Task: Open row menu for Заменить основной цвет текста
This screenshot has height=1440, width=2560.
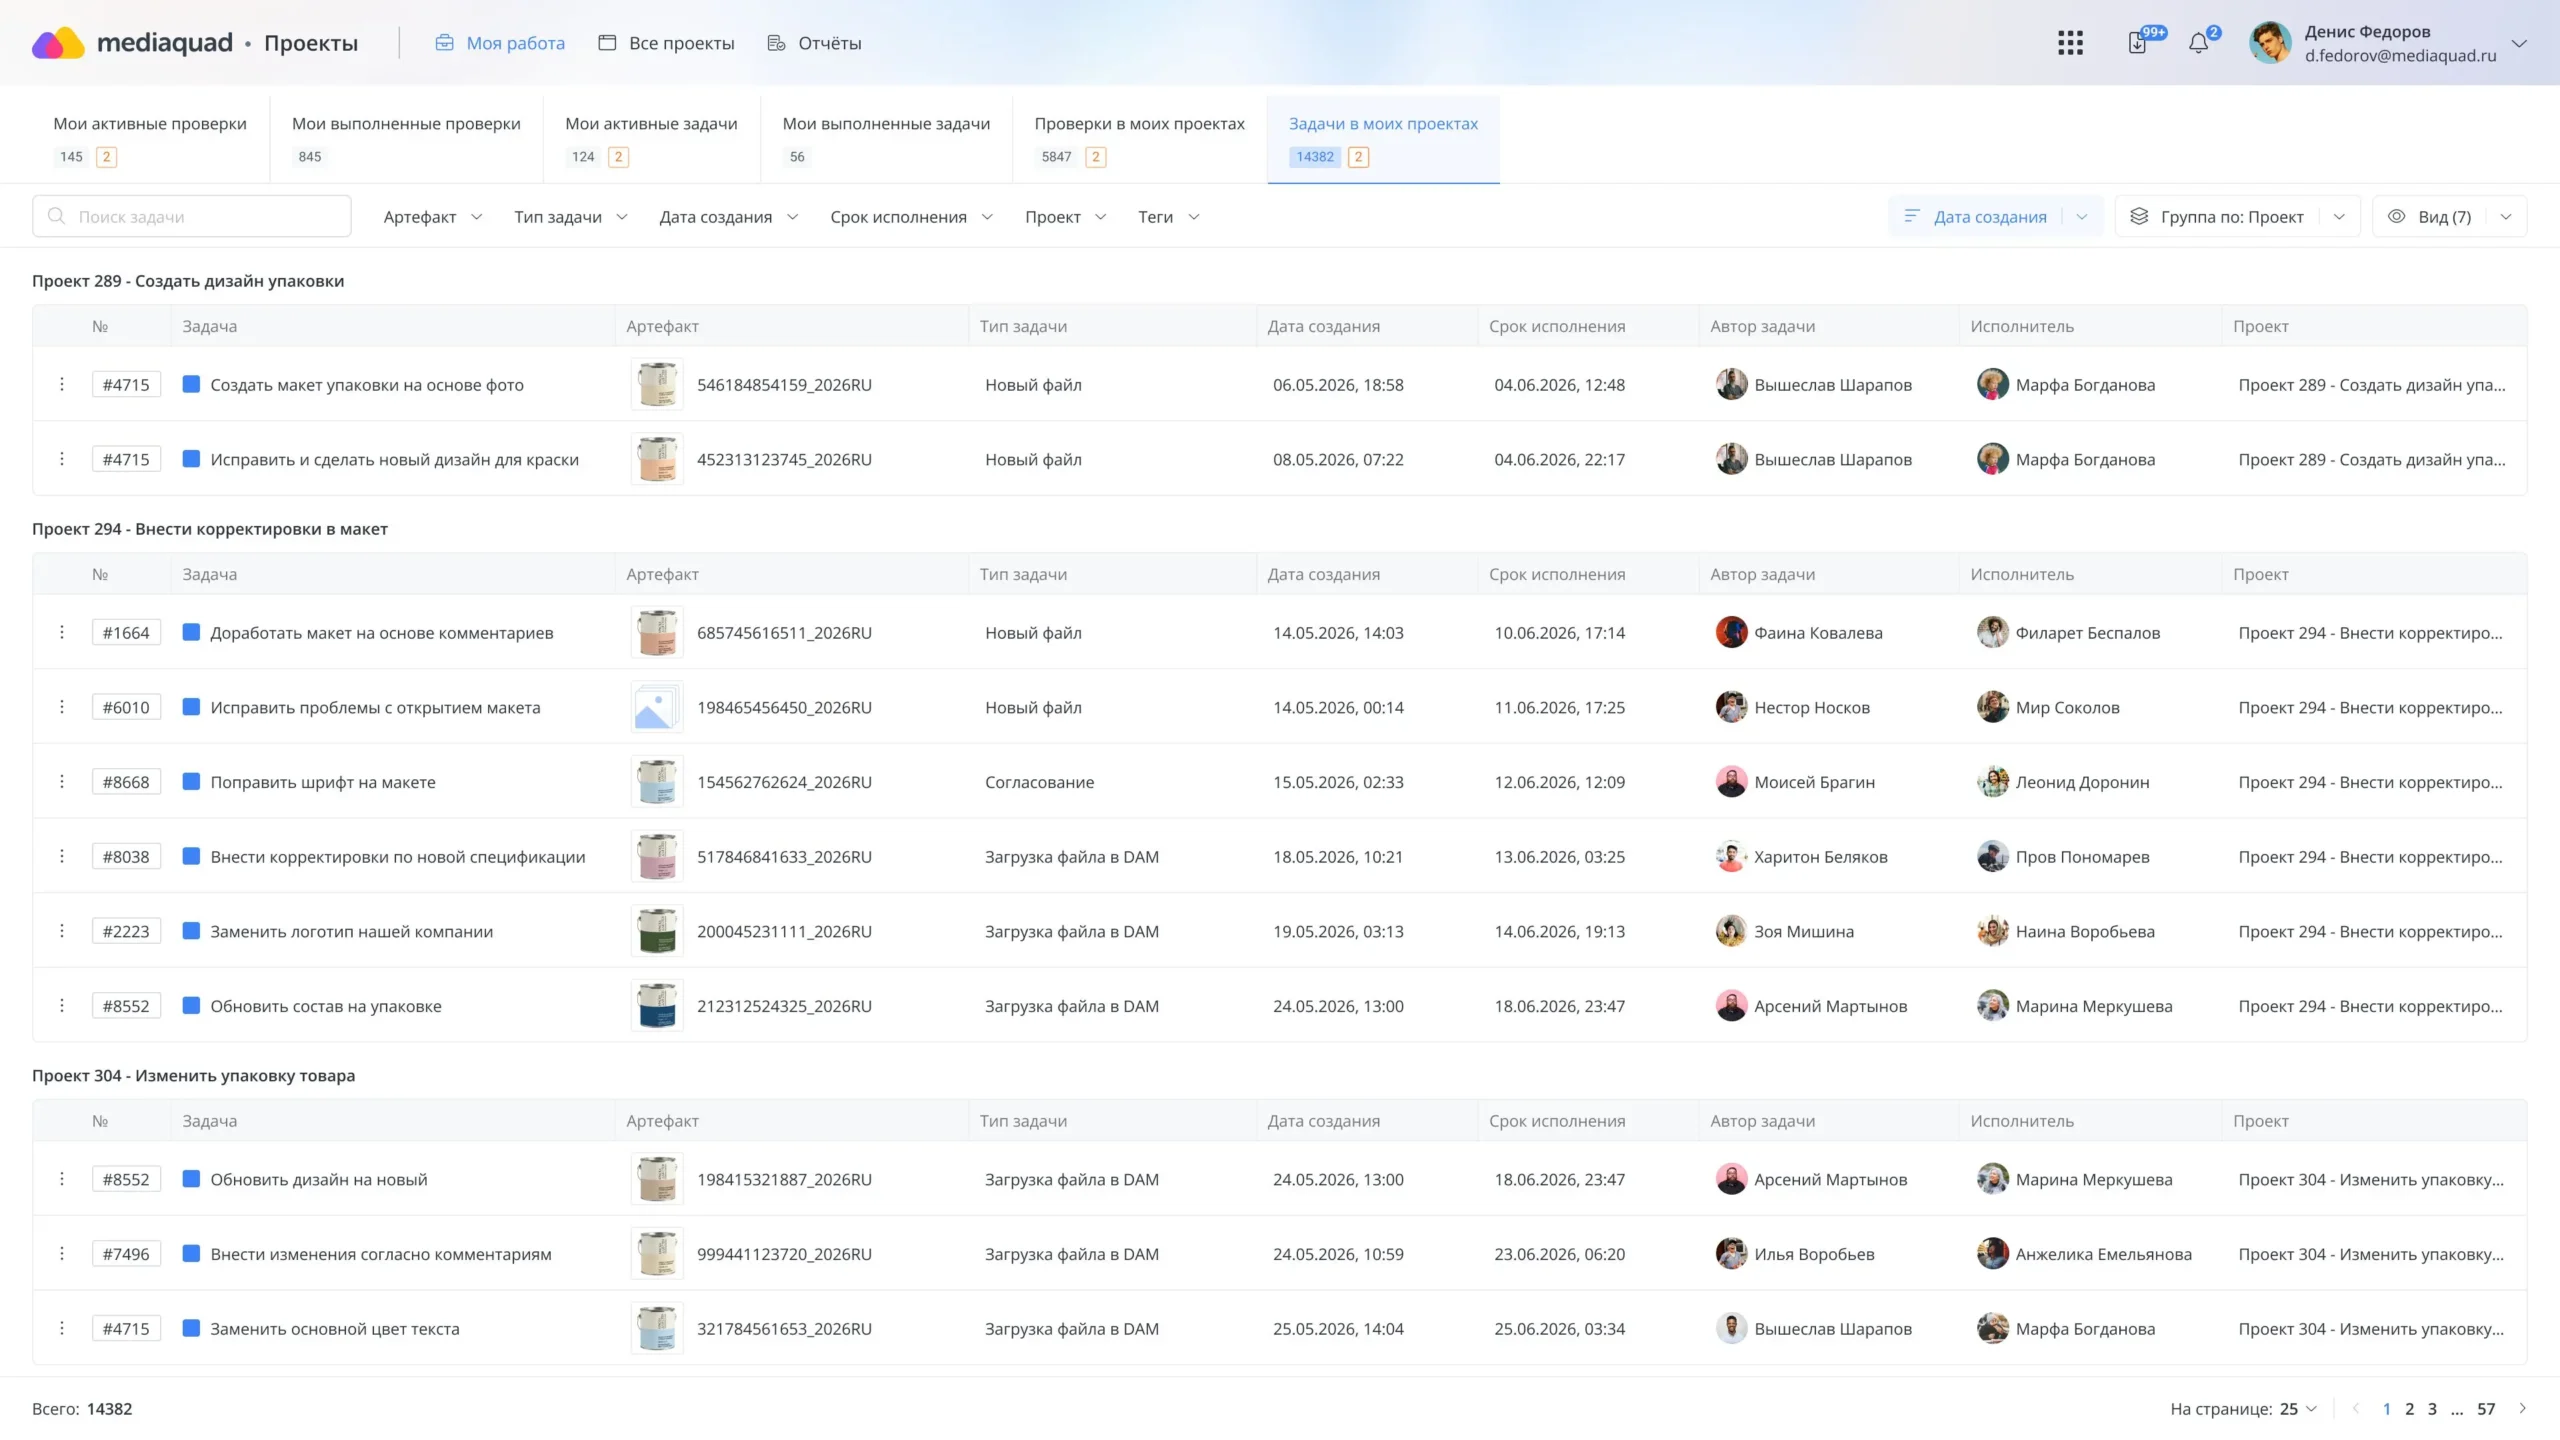Action: click(x=62, y=1328)
